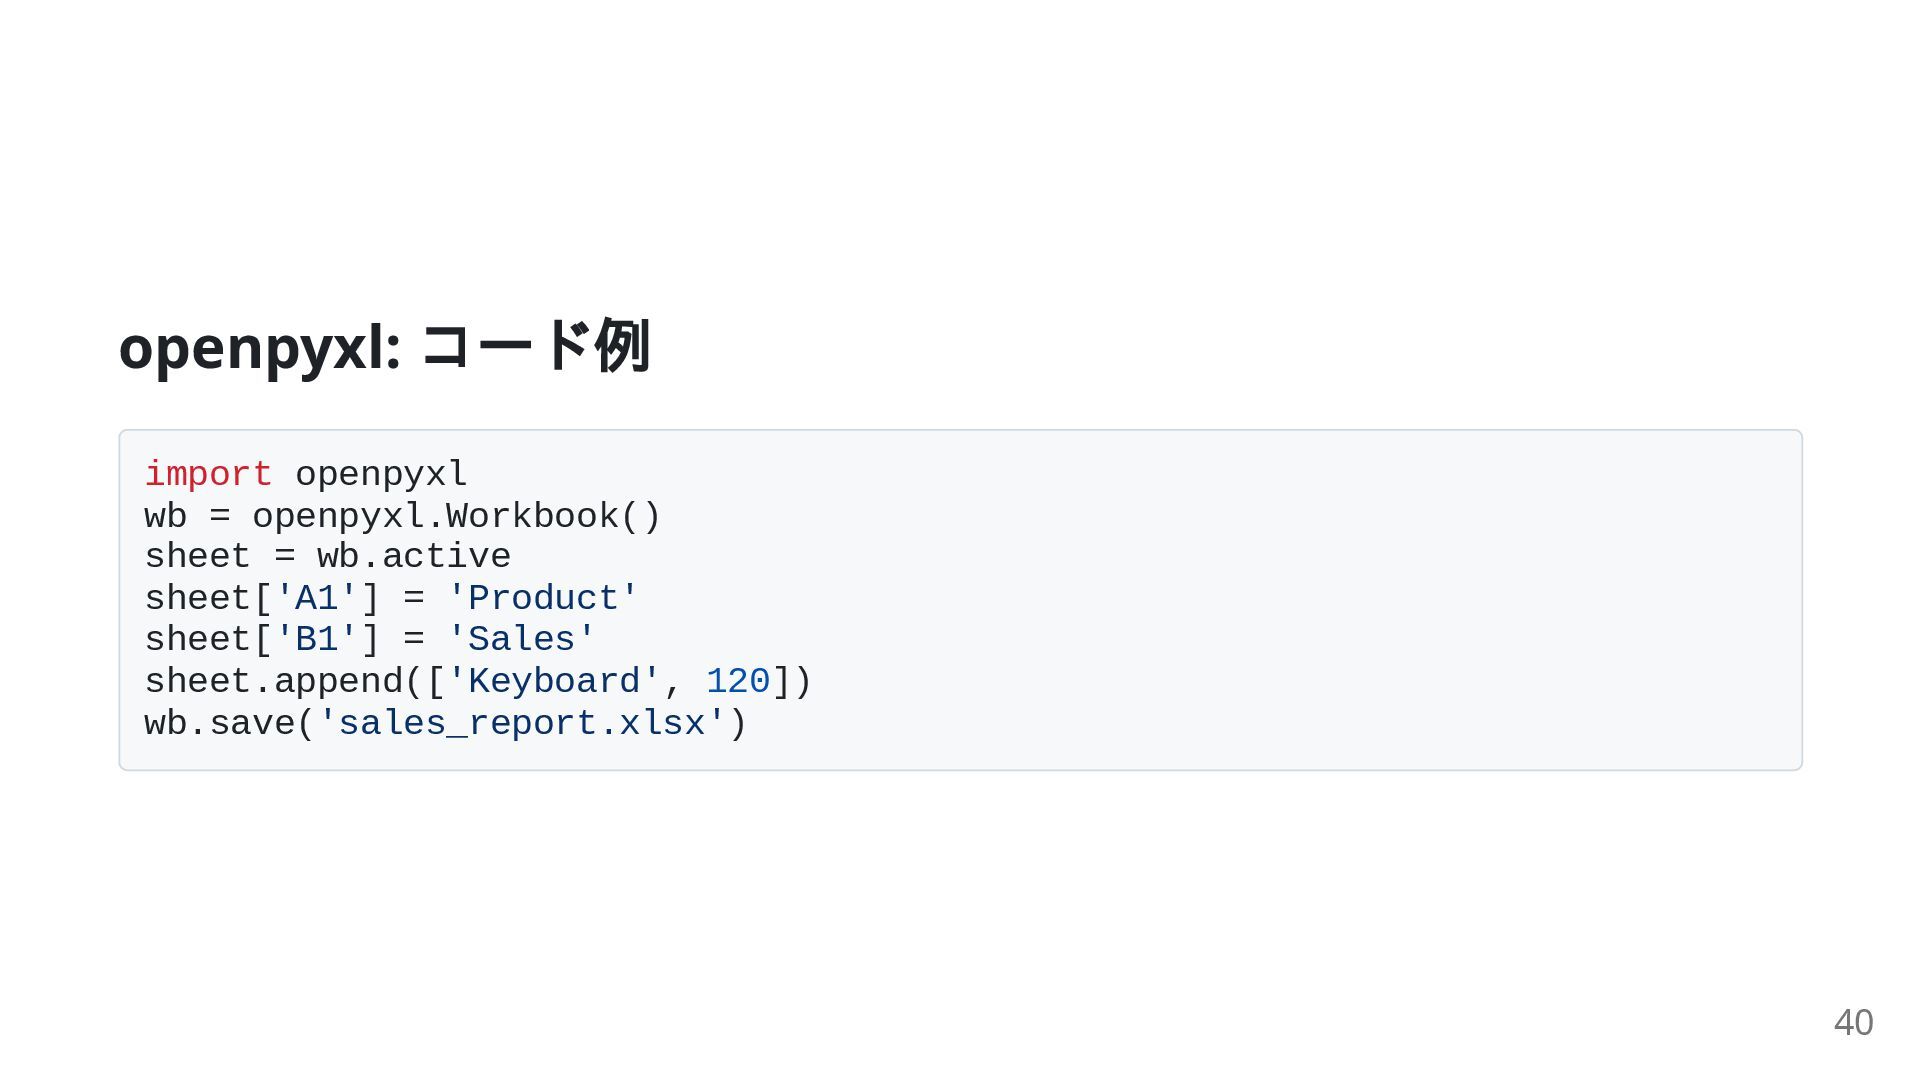Viewport: 1920px width, 1080px height.
Task: Click the number 120 in the code
Action: pos(738,682)
